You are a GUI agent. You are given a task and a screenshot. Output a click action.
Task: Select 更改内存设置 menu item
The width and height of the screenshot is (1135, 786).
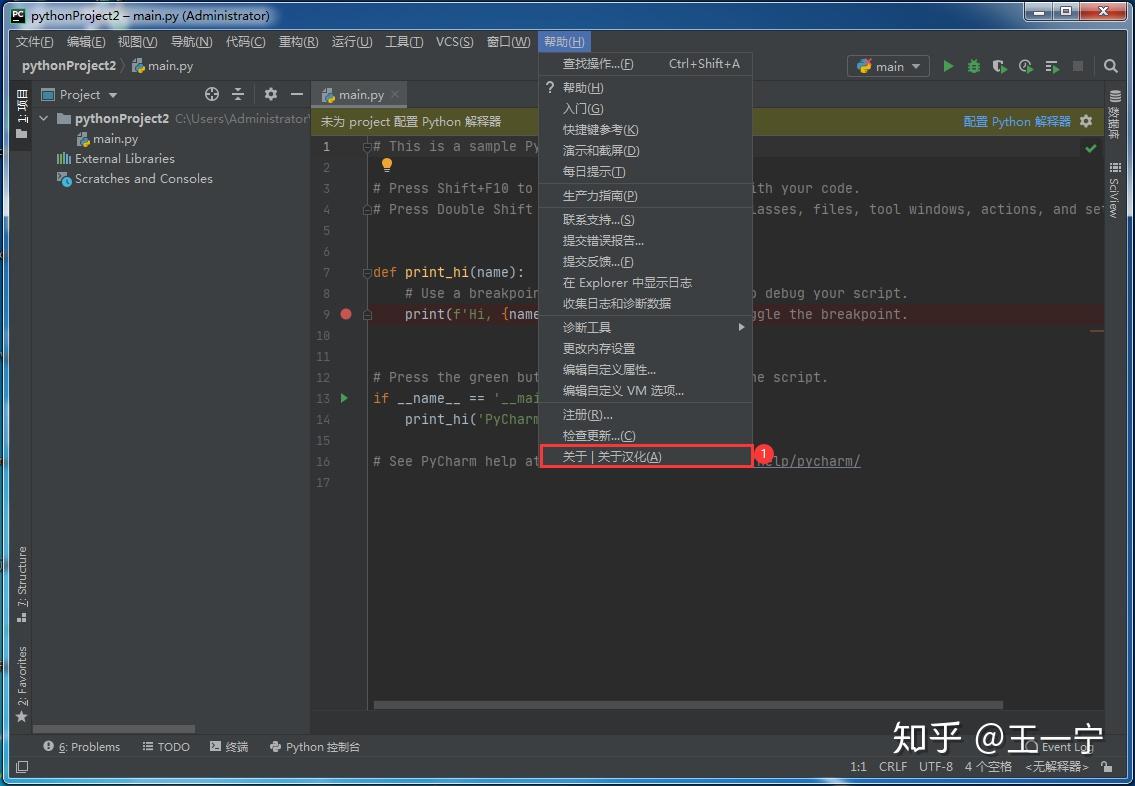pos(646,348)
